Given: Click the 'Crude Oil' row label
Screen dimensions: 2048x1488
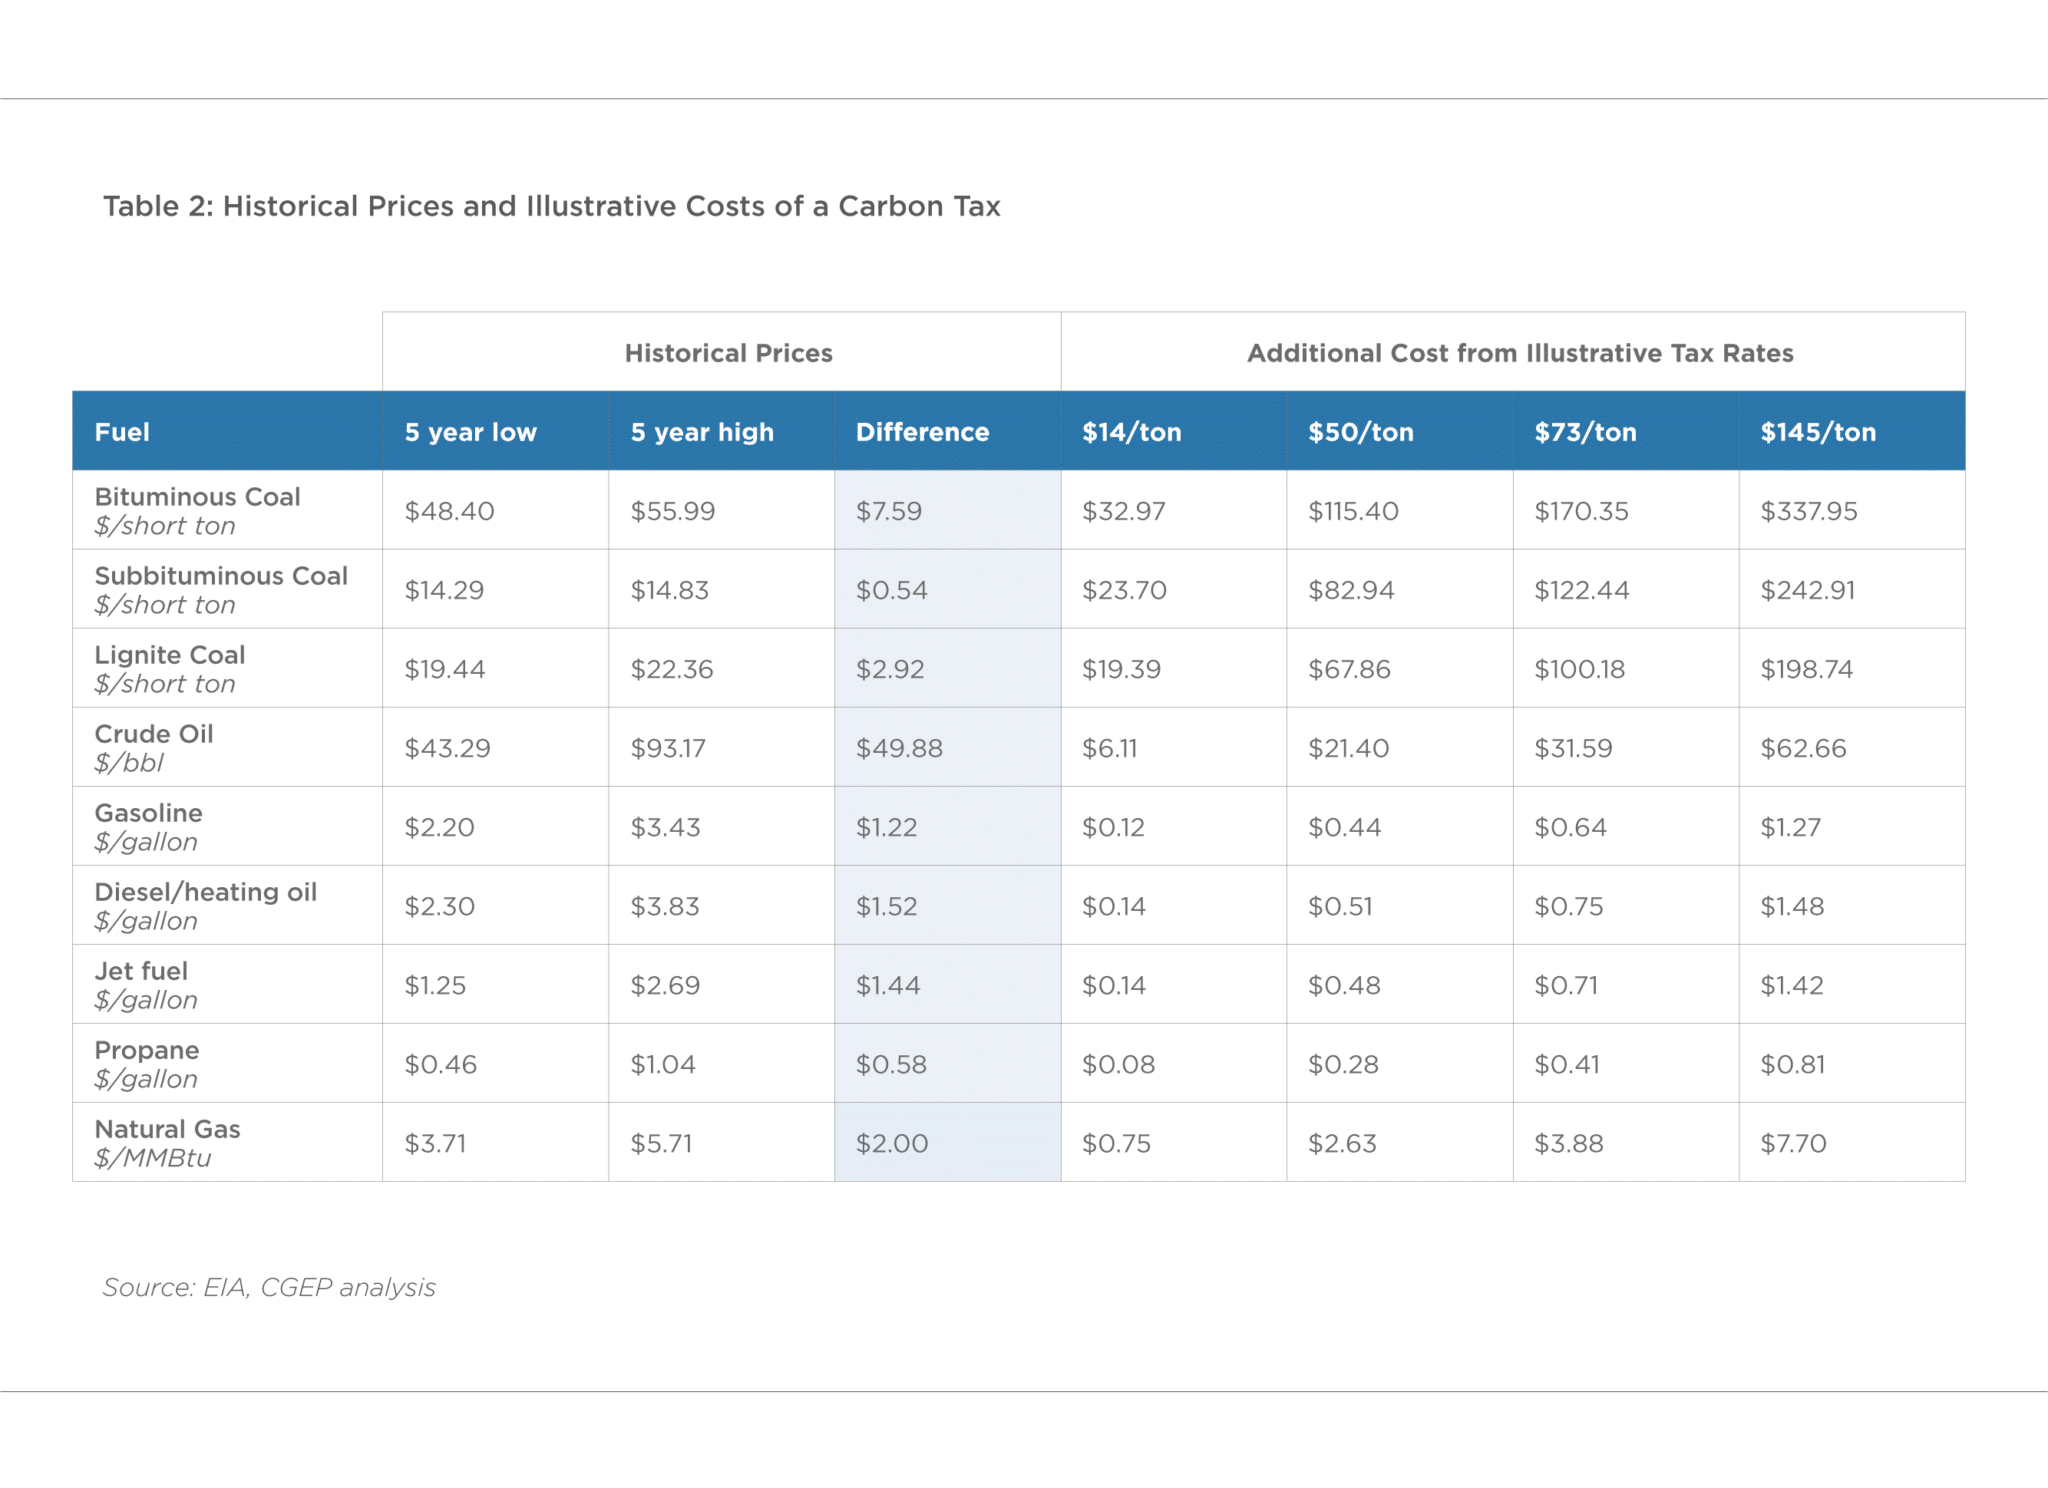Looking at the screenshot, I should (x=153, y=734).
